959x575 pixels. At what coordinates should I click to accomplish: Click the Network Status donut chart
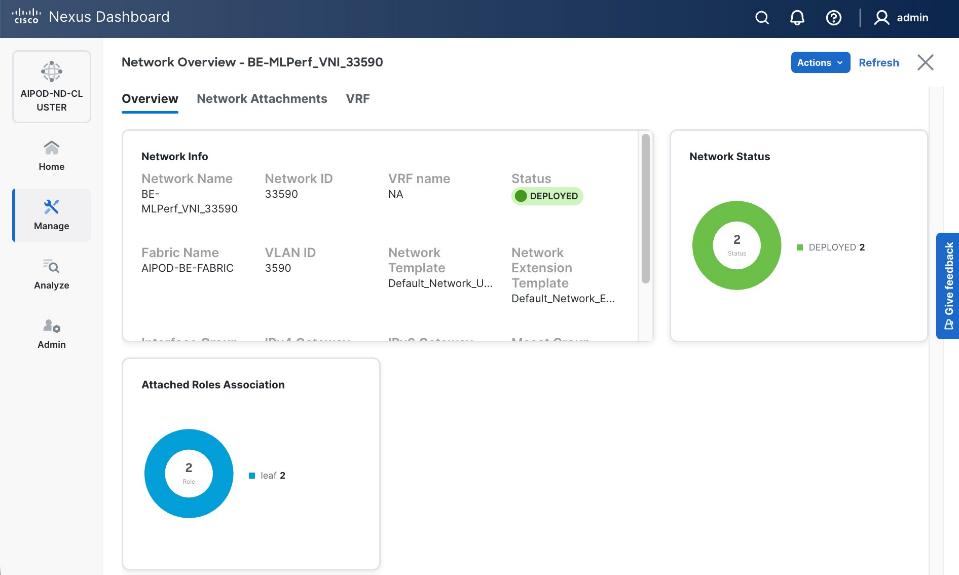tap(737, 246)
